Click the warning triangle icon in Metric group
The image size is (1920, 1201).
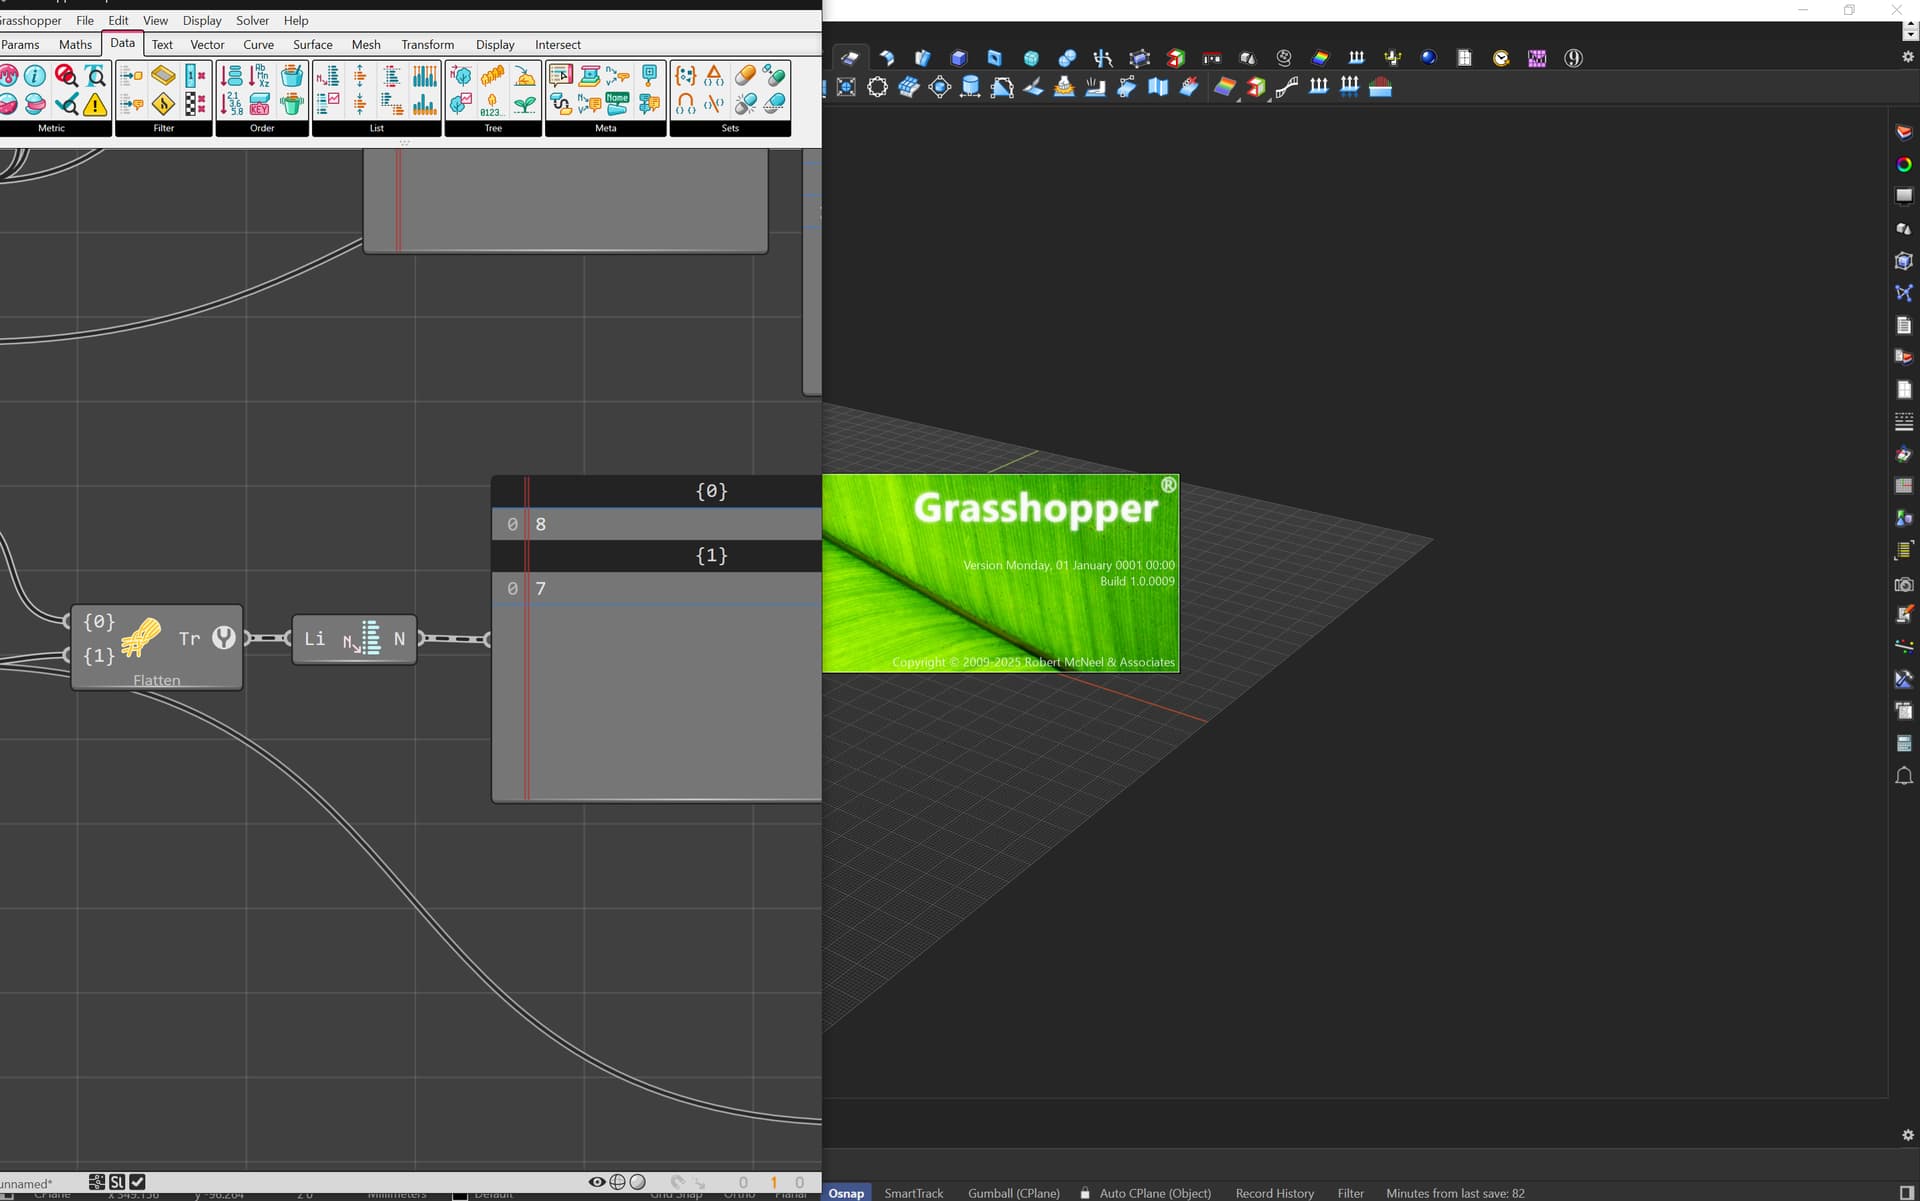(x=95, y=104)
